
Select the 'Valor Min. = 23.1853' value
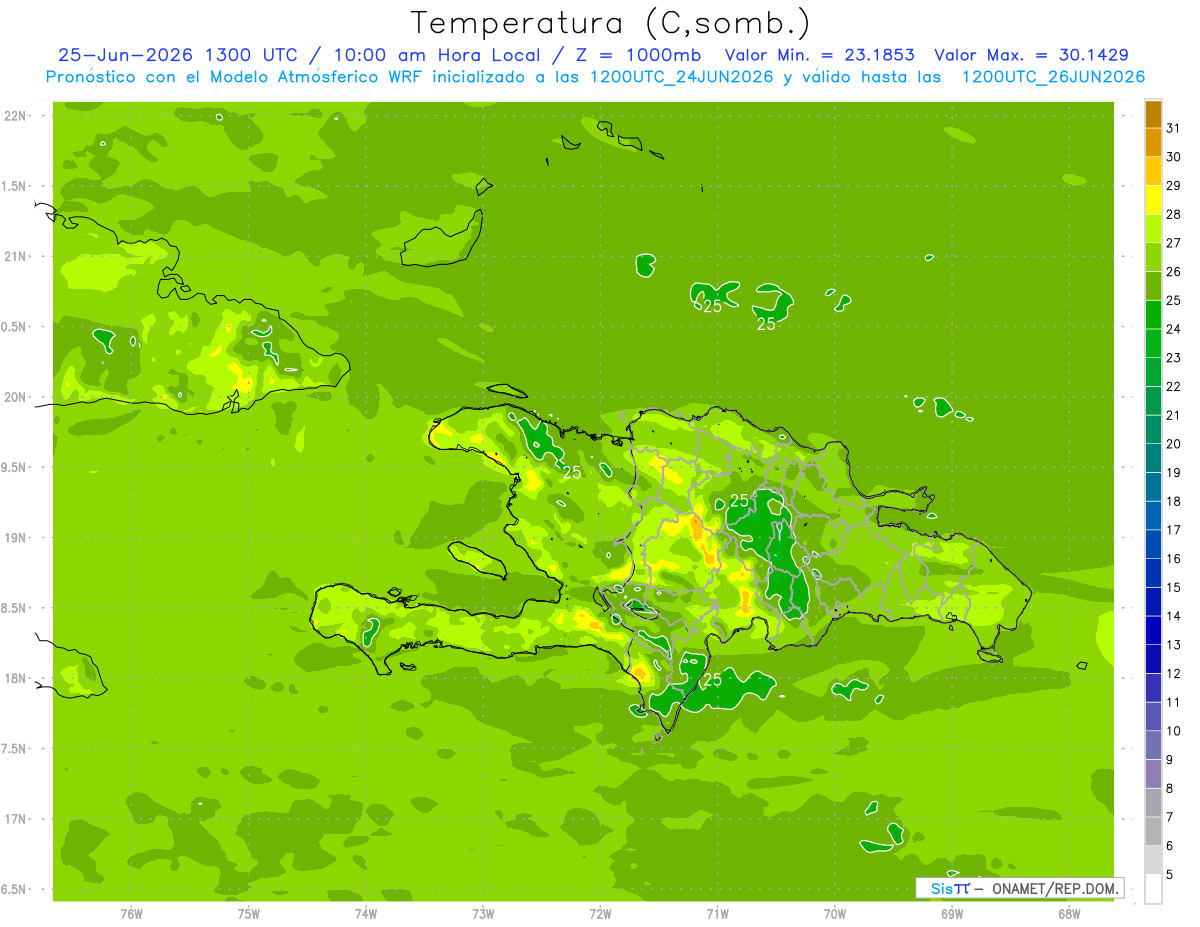820,55
